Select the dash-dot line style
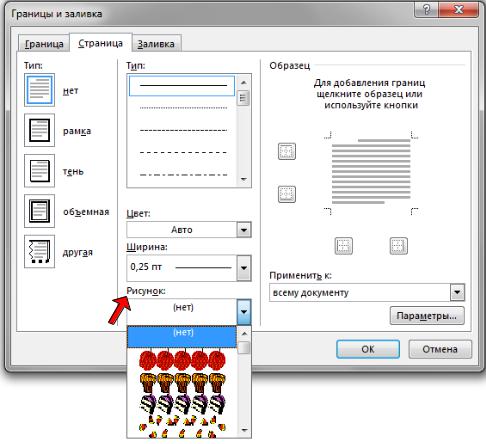This screenshot has height=444, width=486. [x=183, y=174]
